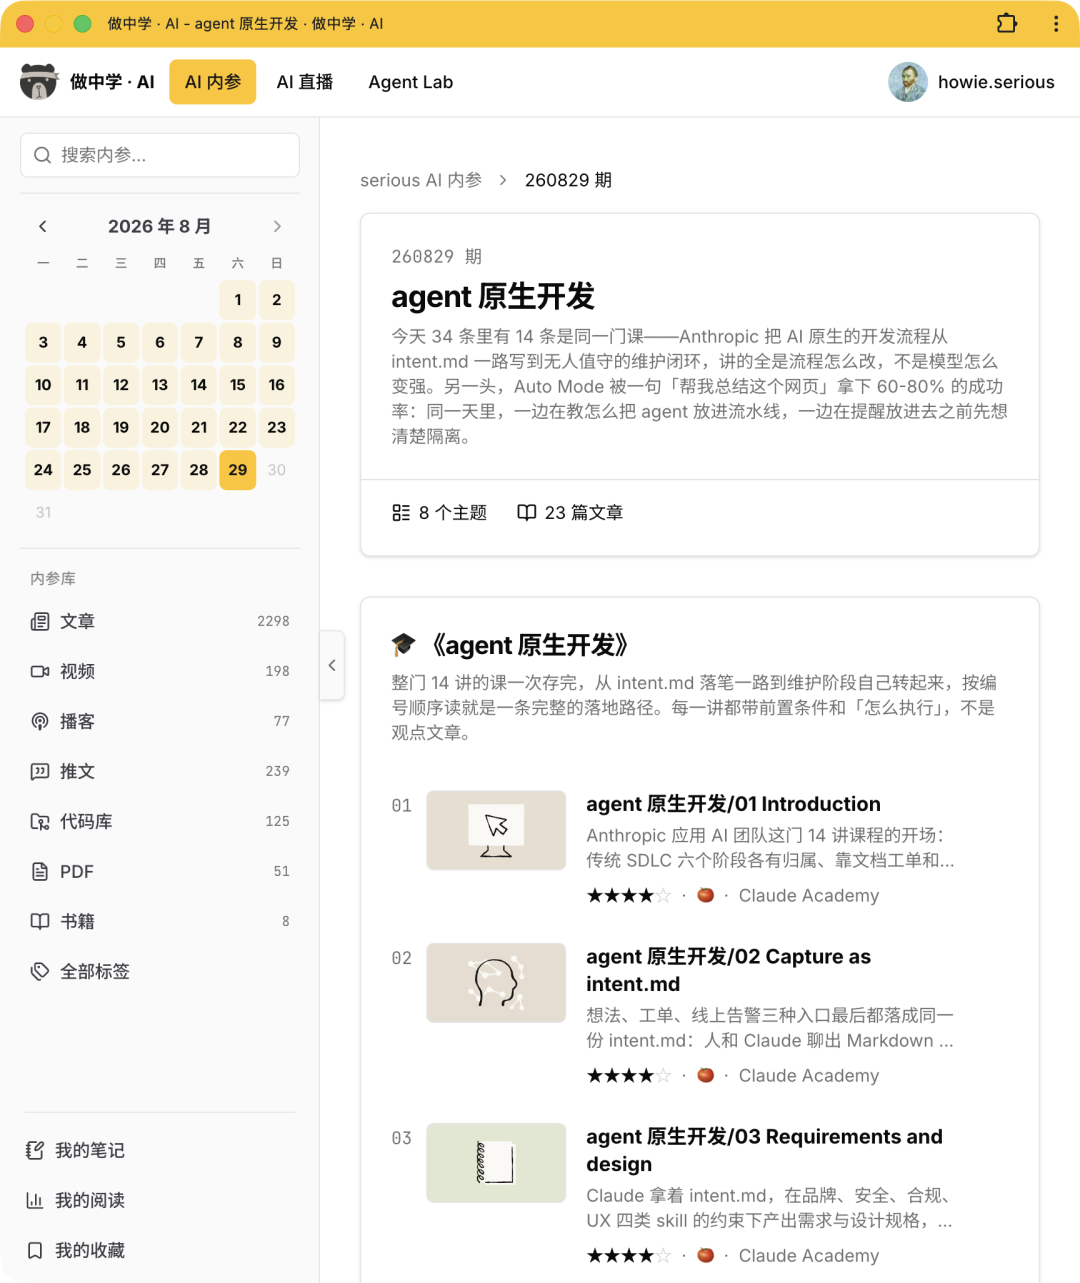The height and width of the screenshot is (1283, 1080).
Task: Open article agent 原生开发/01 Introduction
Action: click(733, 804)
